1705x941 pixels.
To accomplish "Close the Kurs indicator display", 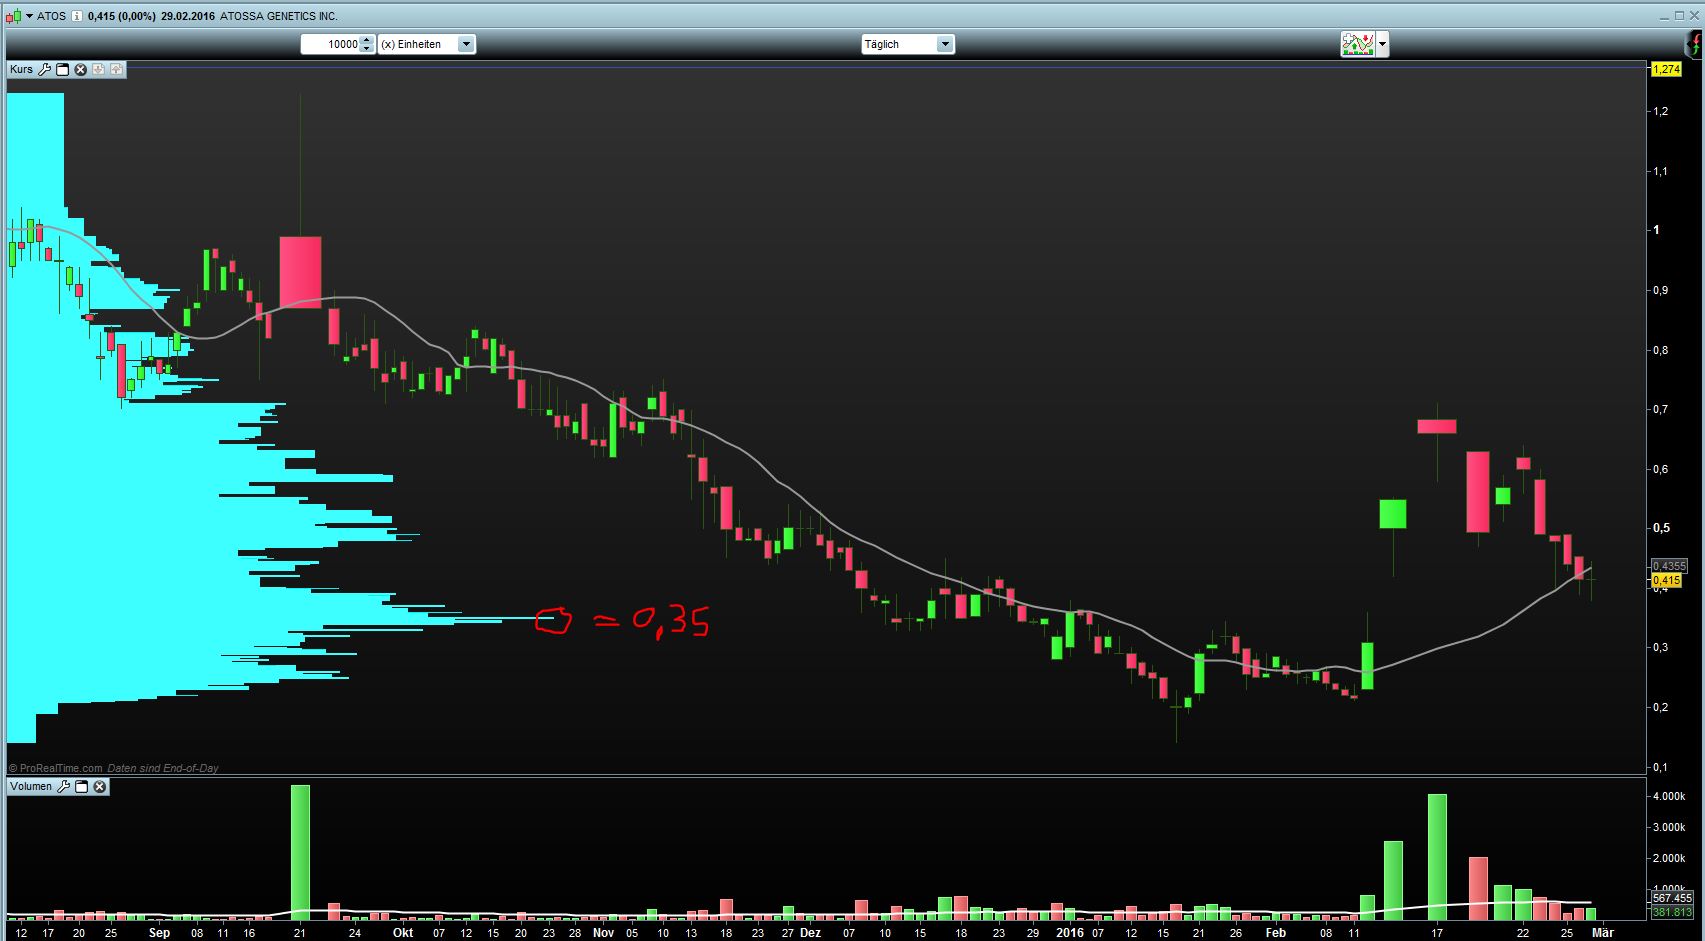I will [80, 70].
